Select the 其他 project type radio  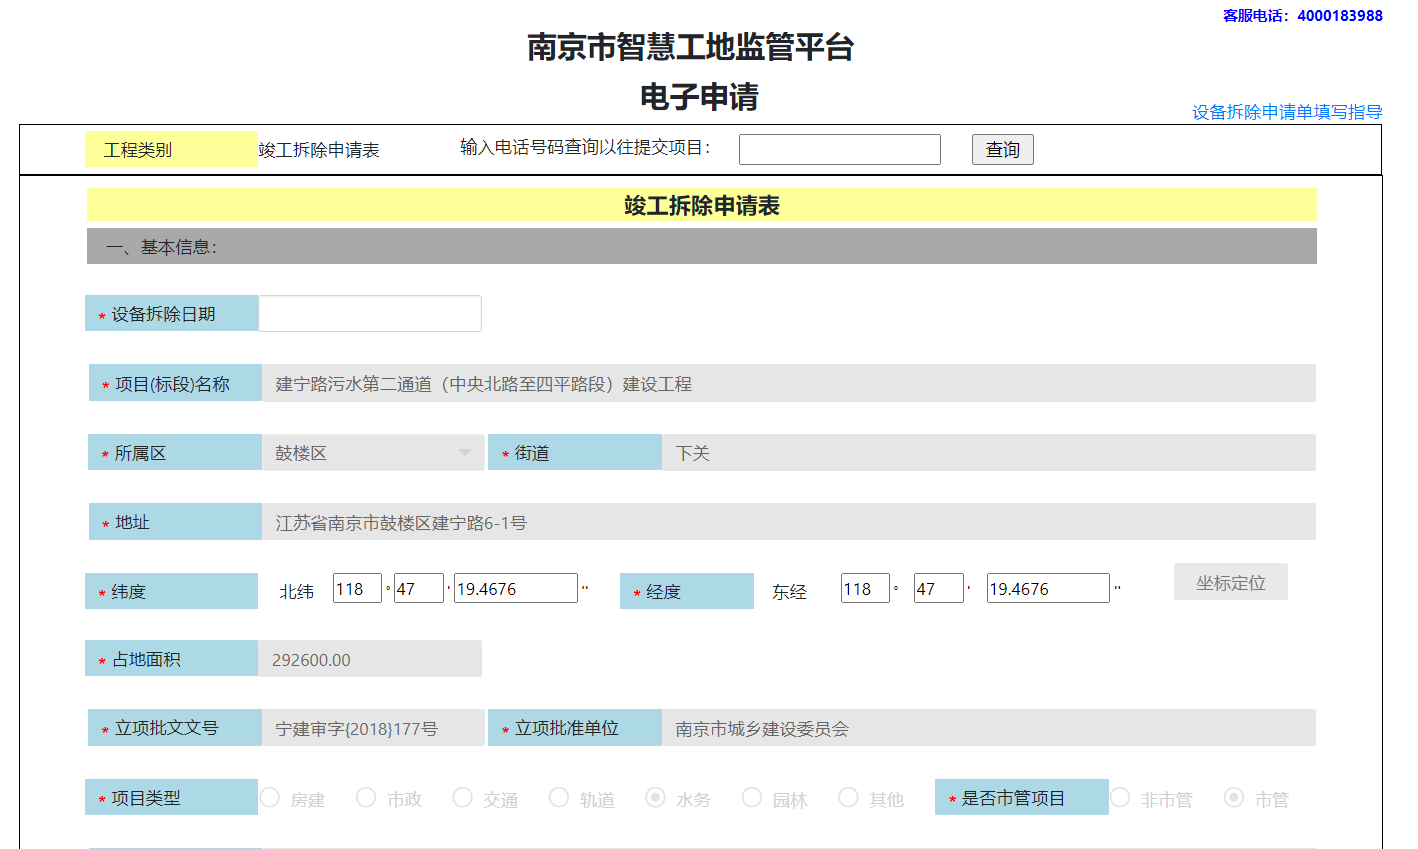(848, 797)
